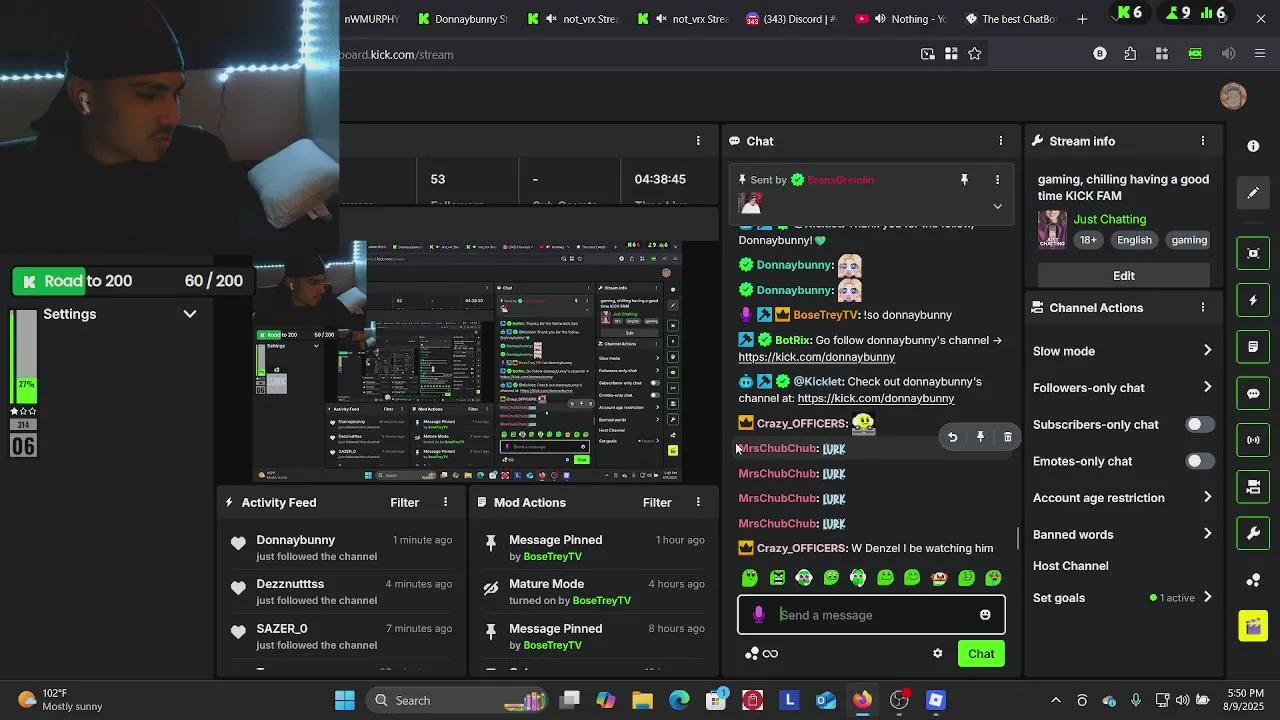Image resolution: width=1280 pixels, height=720 pixels.
Task: Open chat settings gear icon
Action: pos(937,654)
